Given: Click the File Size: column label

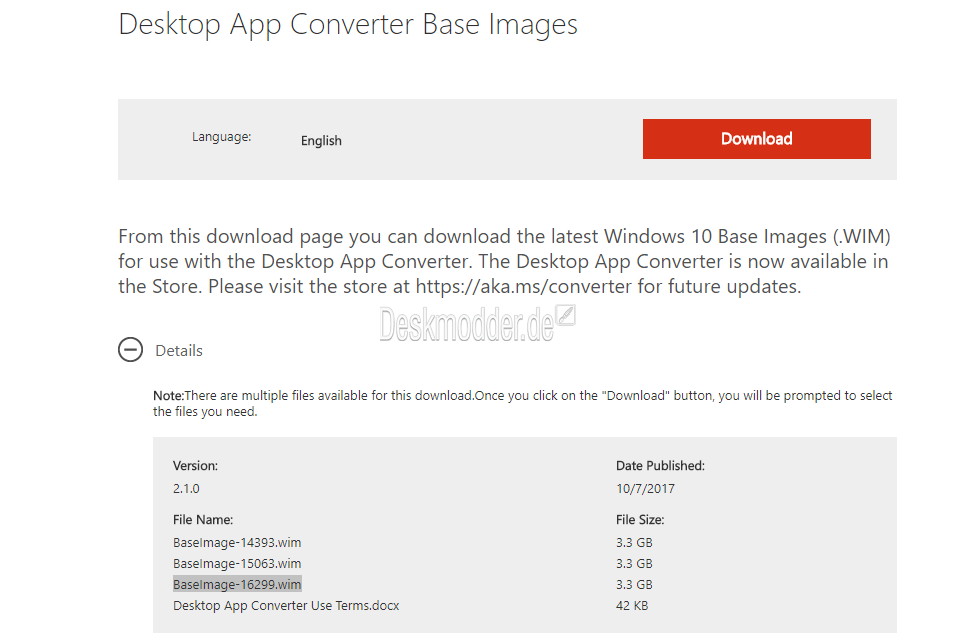Looking at the screenshot, I should pyautogui.click(x=640, y=519).
